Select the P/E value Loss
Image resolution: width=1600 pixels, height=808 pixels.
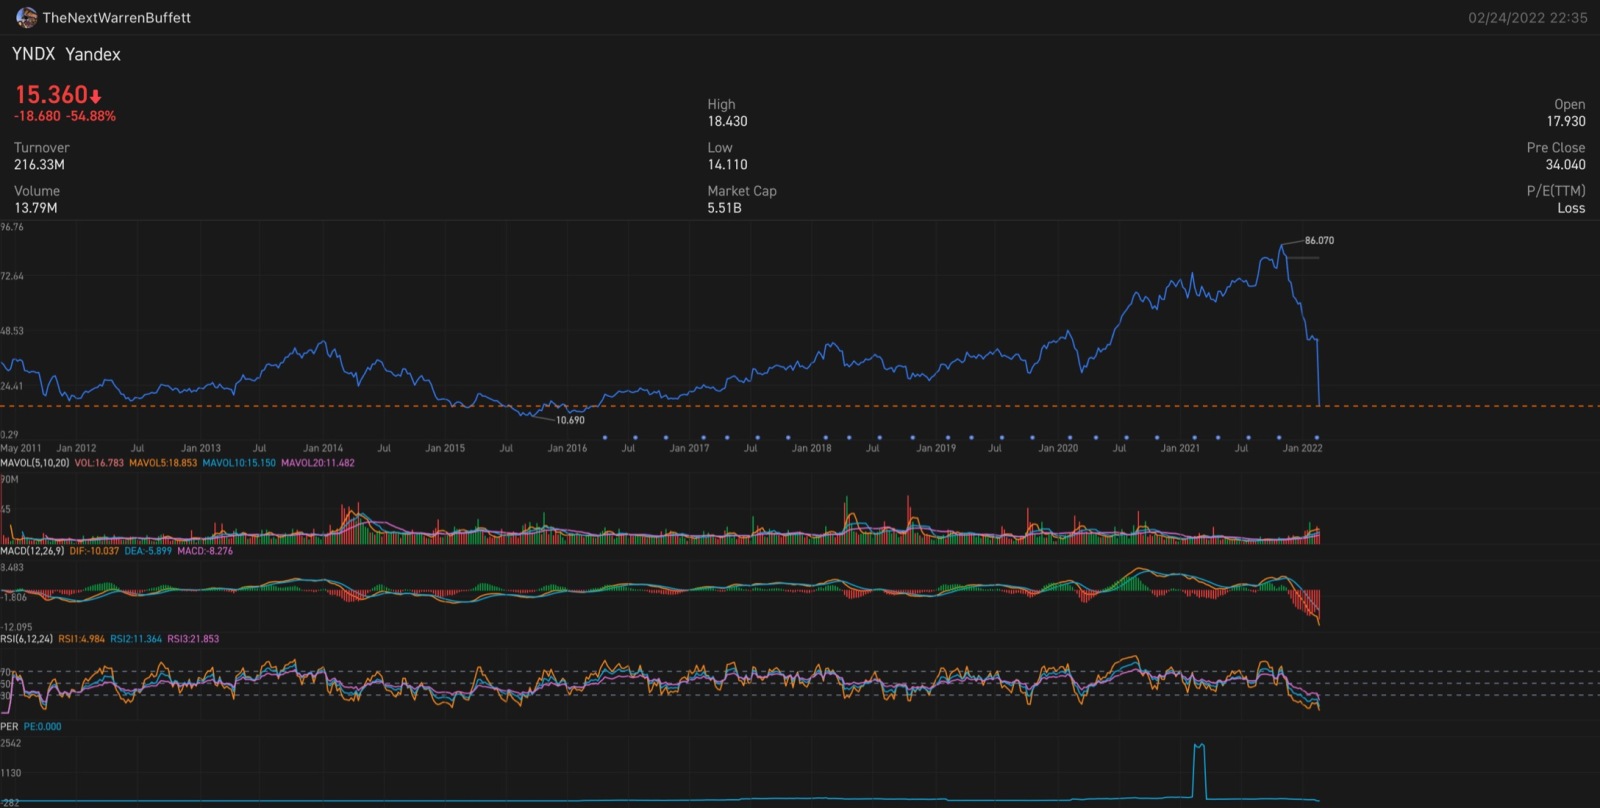point(1571,208)
